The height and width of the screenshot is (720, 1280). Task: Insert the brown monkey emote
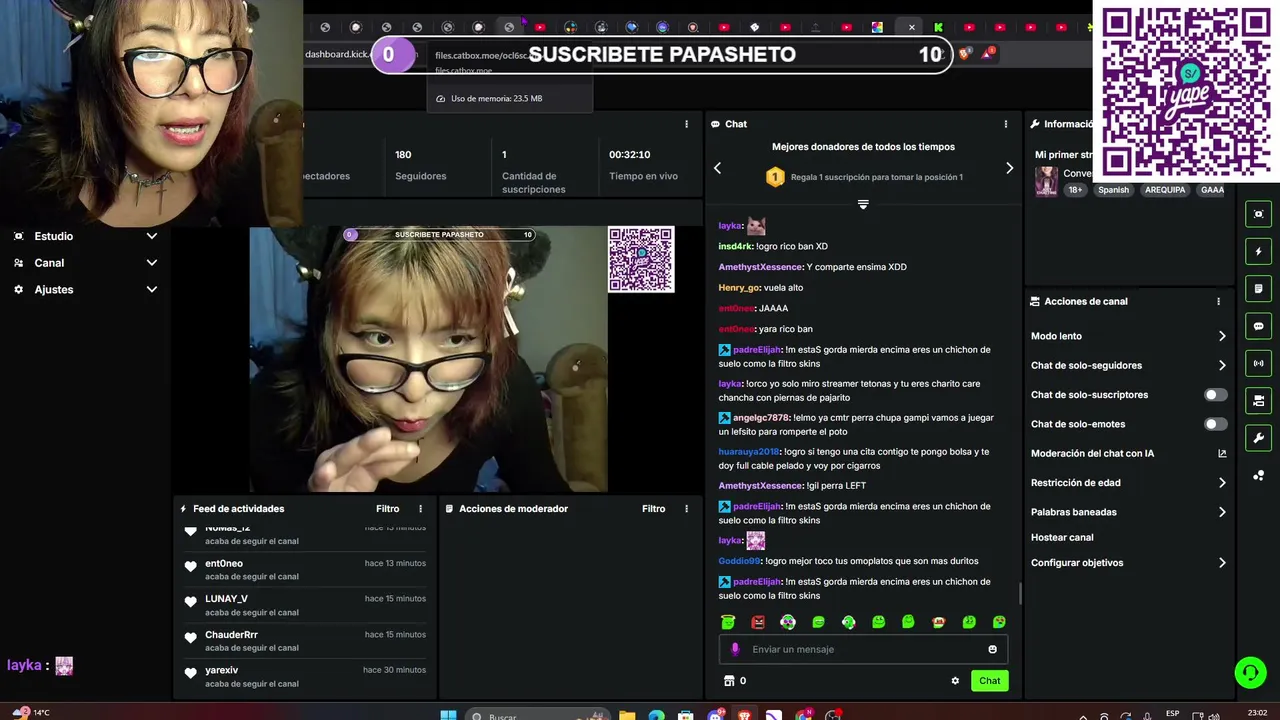938,622
